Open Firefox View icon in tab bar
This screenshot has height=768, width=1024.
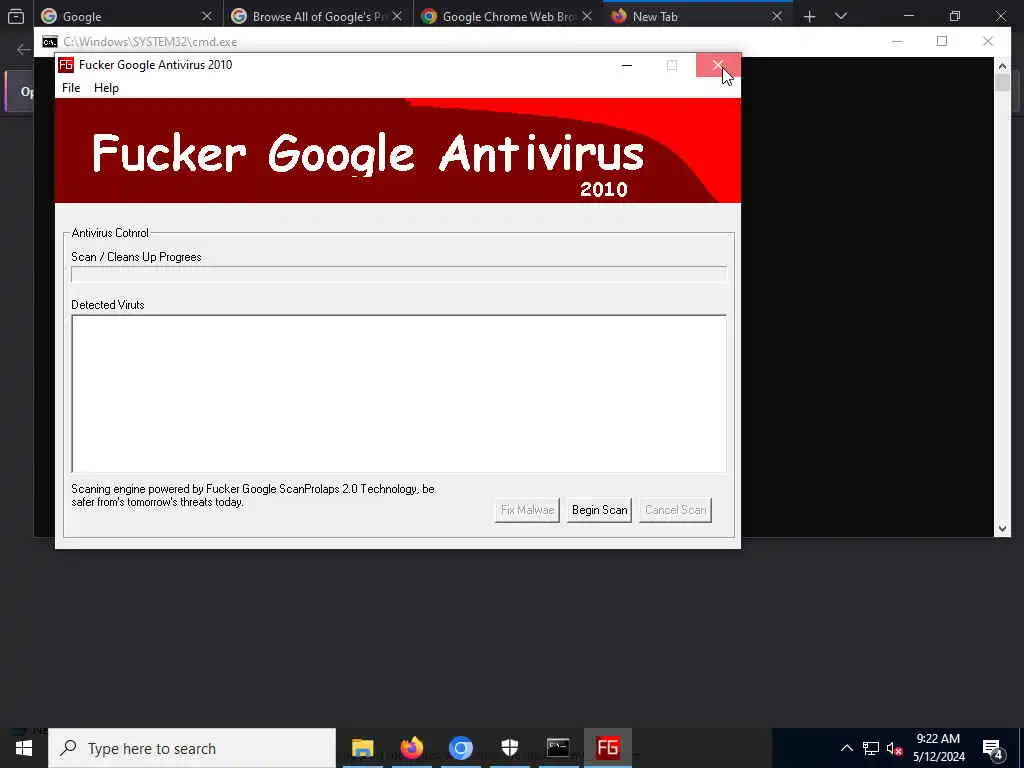(16, 16)
